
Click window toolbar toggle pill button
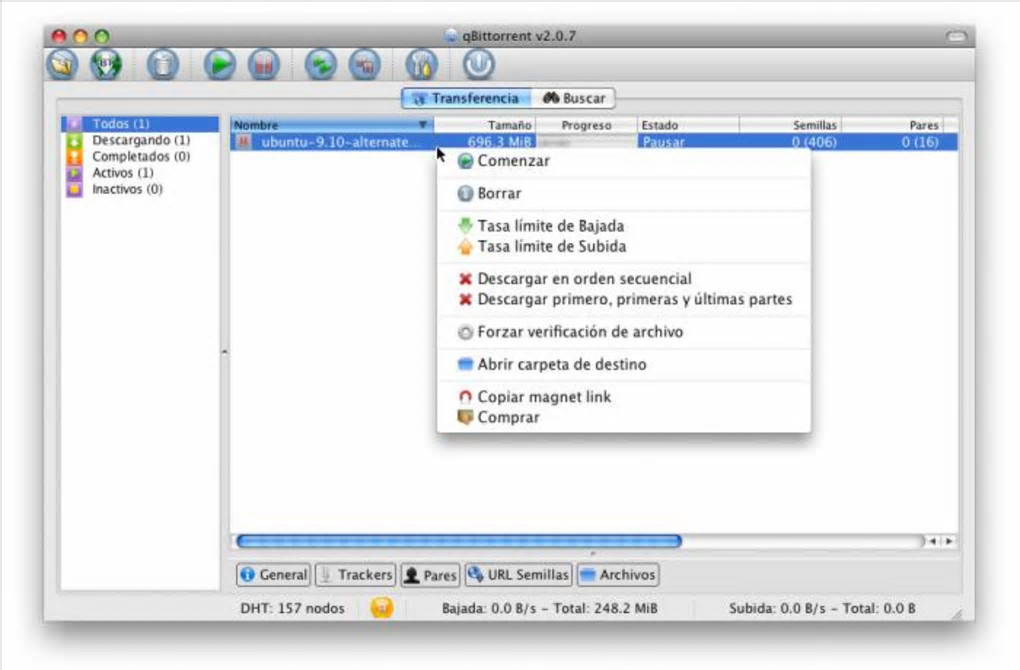(956, 36)
